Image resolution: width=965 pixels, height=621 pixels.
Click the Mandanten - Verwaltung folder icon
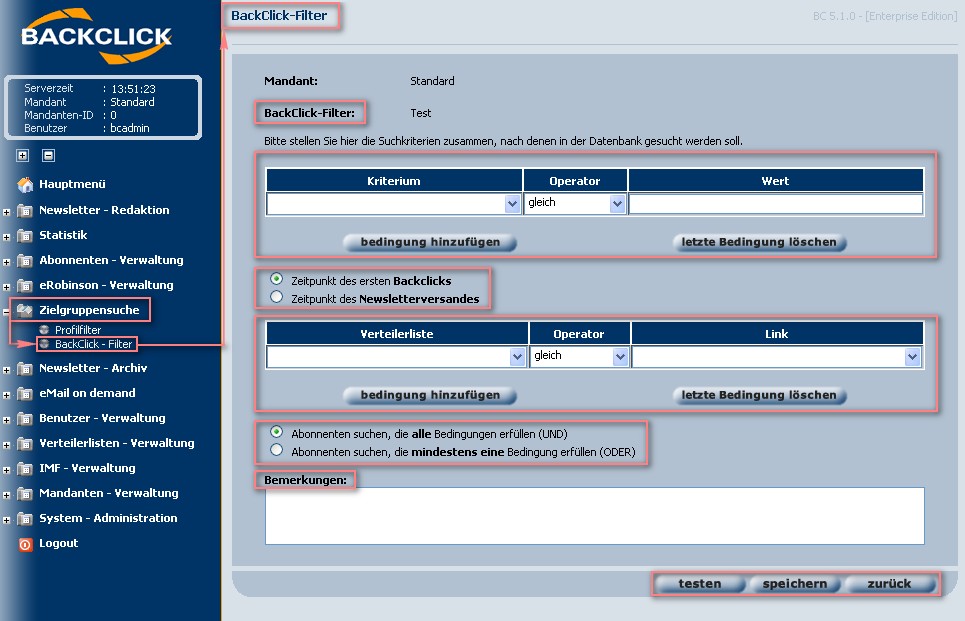click(x=25, y=494)
